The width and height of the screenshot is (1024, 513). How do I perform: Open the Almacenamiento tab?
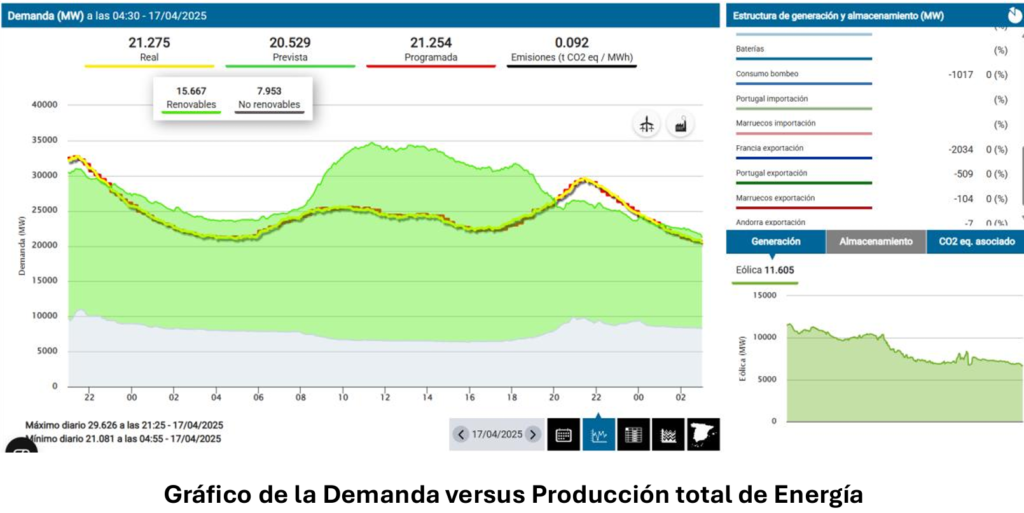[x=875, y=241]
